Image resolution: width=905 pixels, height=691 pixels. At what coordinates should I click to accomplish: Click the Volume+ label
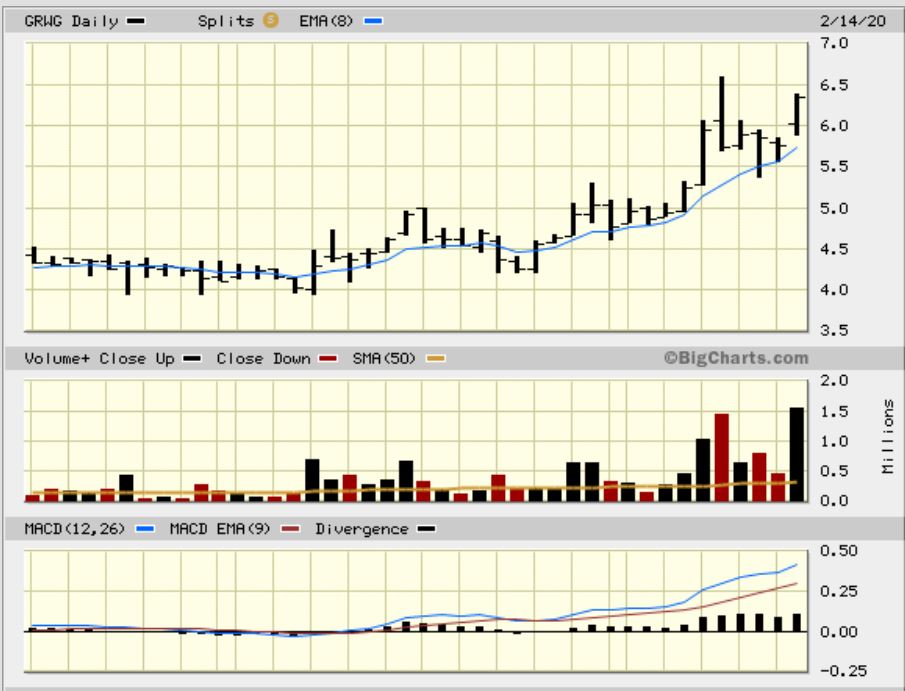(x=57, y=358)
